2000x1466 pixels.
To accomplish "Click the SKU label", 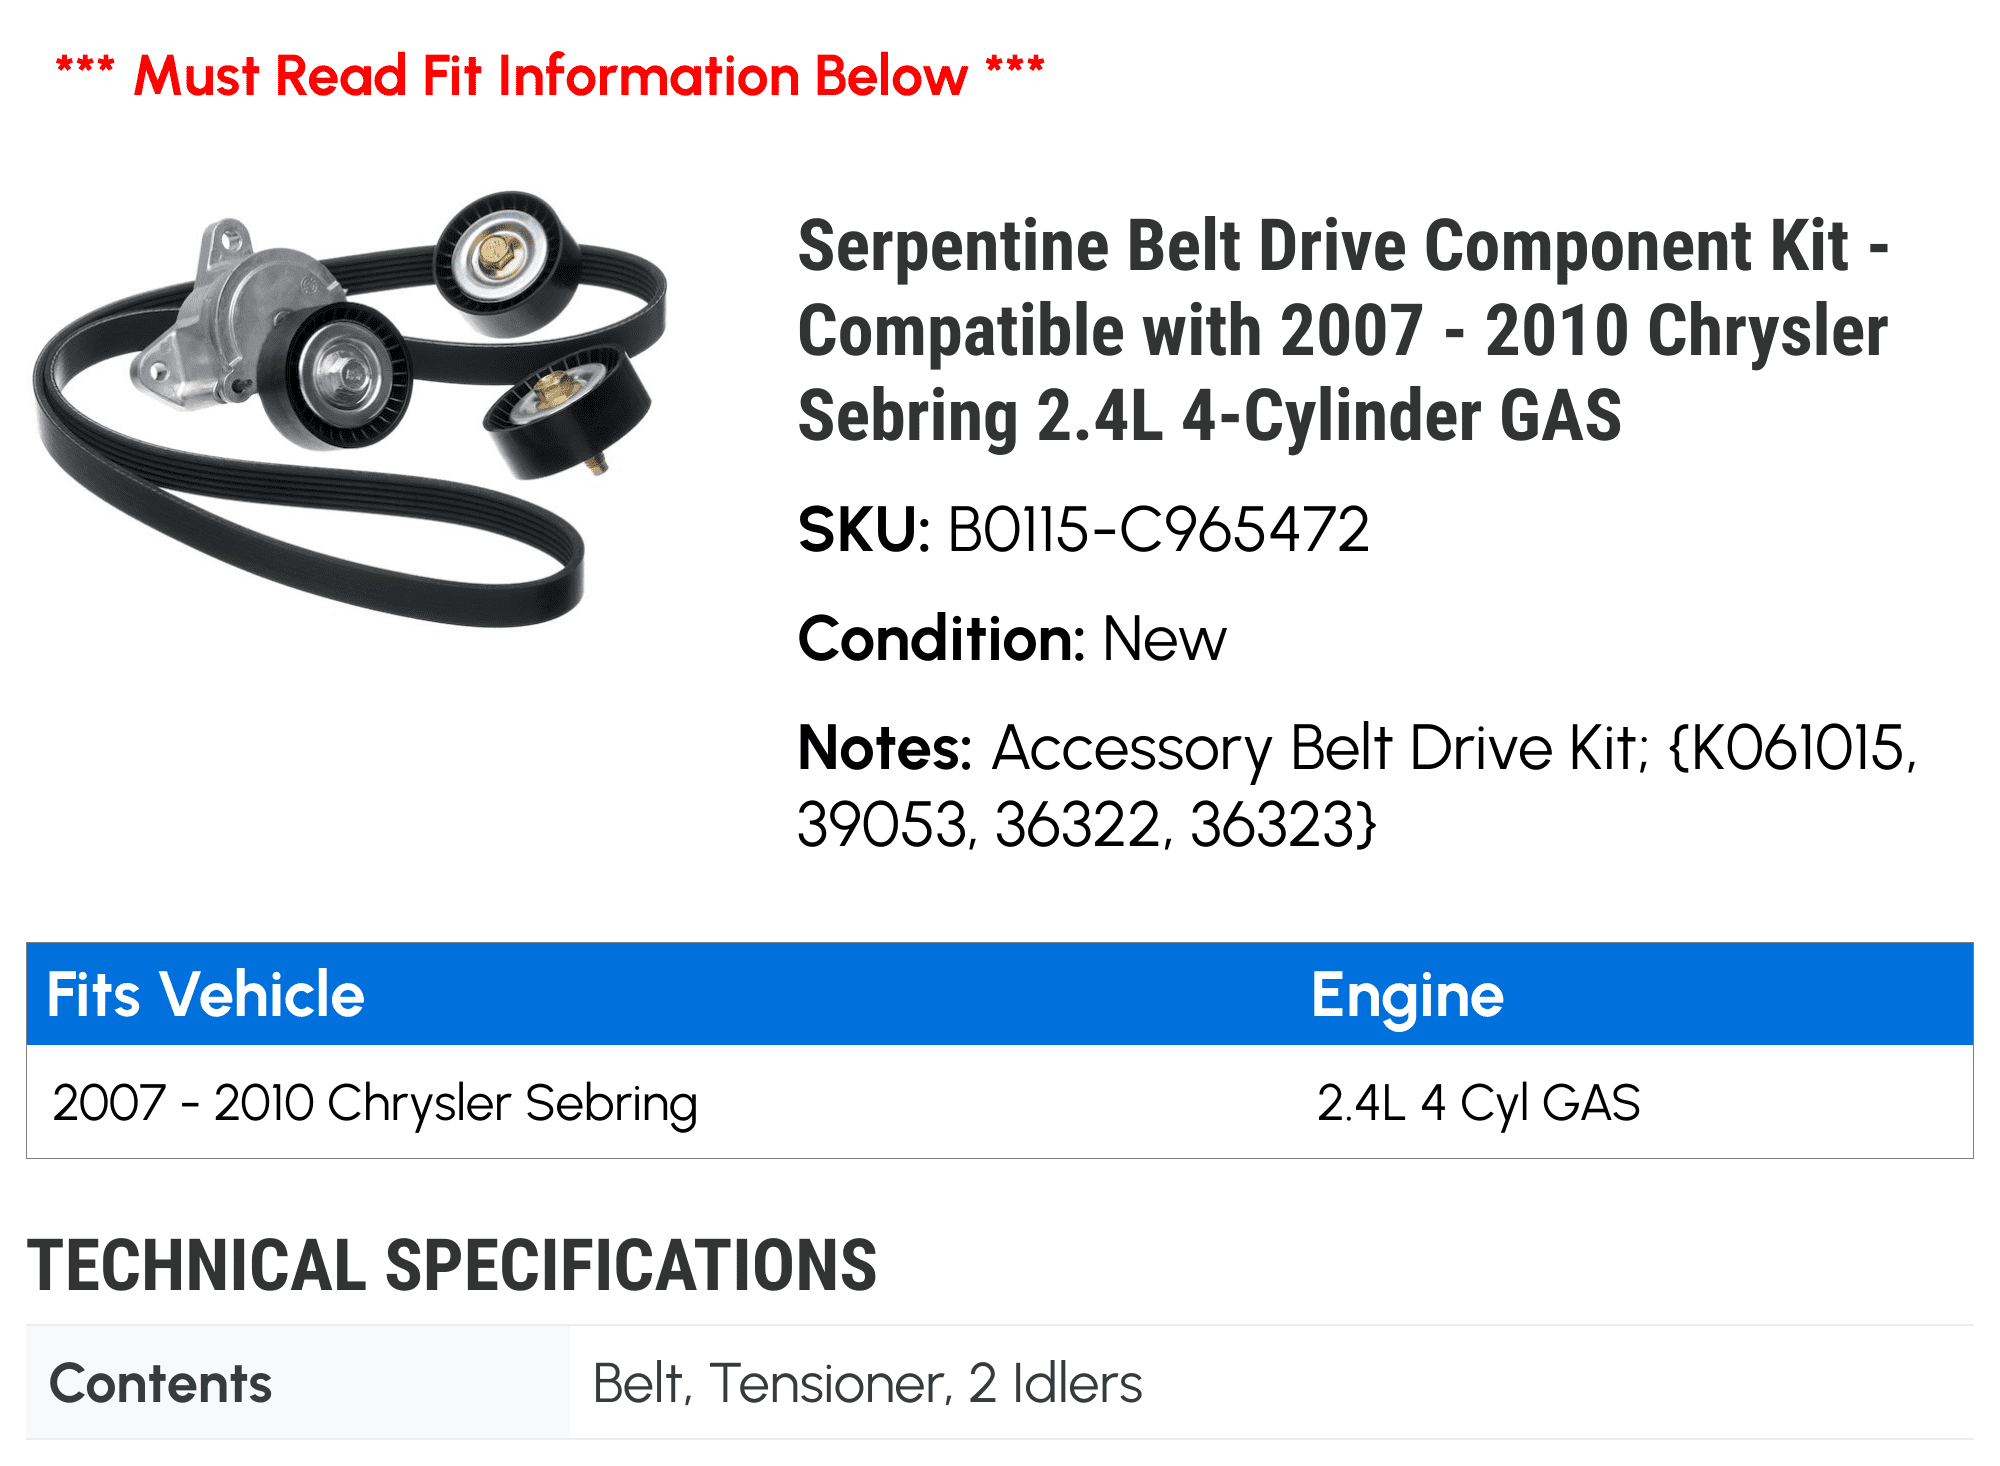I will (864, 529).
